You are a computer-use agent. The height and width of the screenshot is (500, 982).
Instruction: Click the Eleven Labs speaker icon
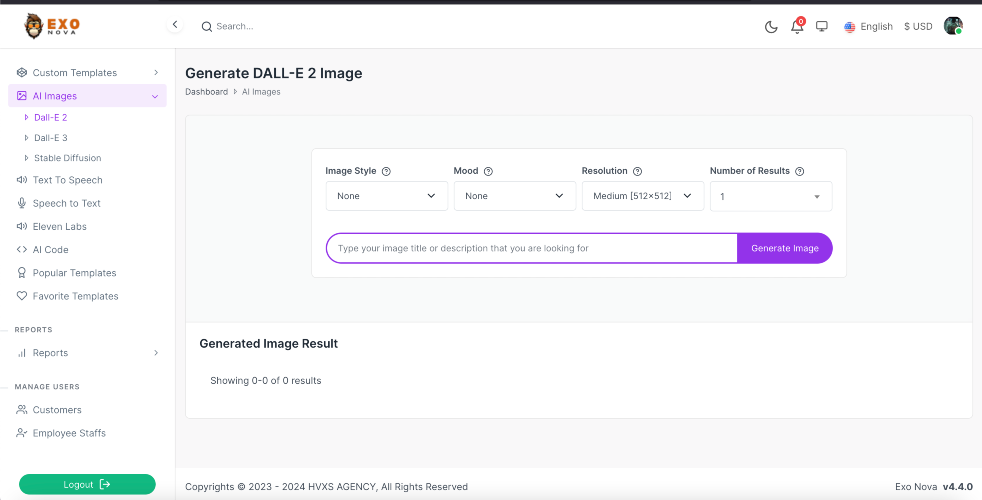22,226
